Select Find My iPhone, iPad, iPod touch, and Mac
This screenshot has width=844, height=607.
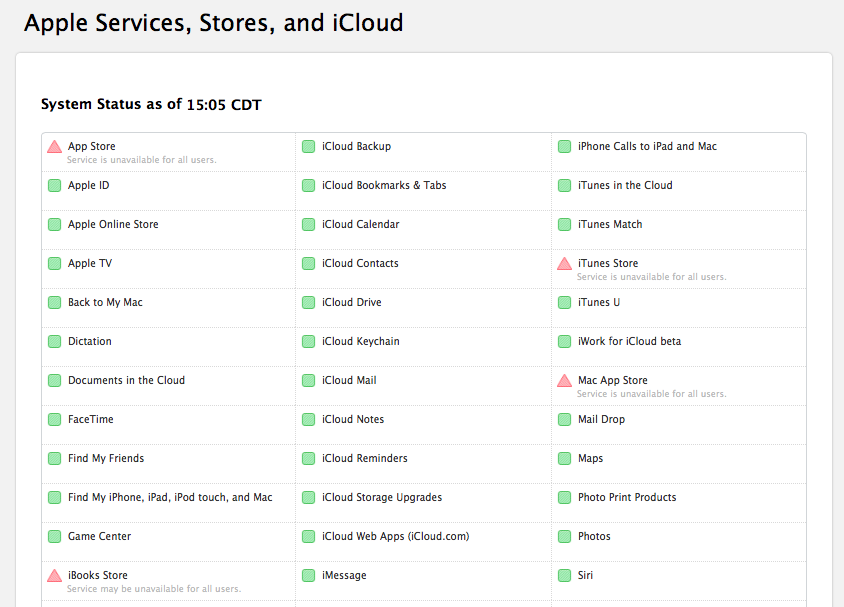[170, 497]
